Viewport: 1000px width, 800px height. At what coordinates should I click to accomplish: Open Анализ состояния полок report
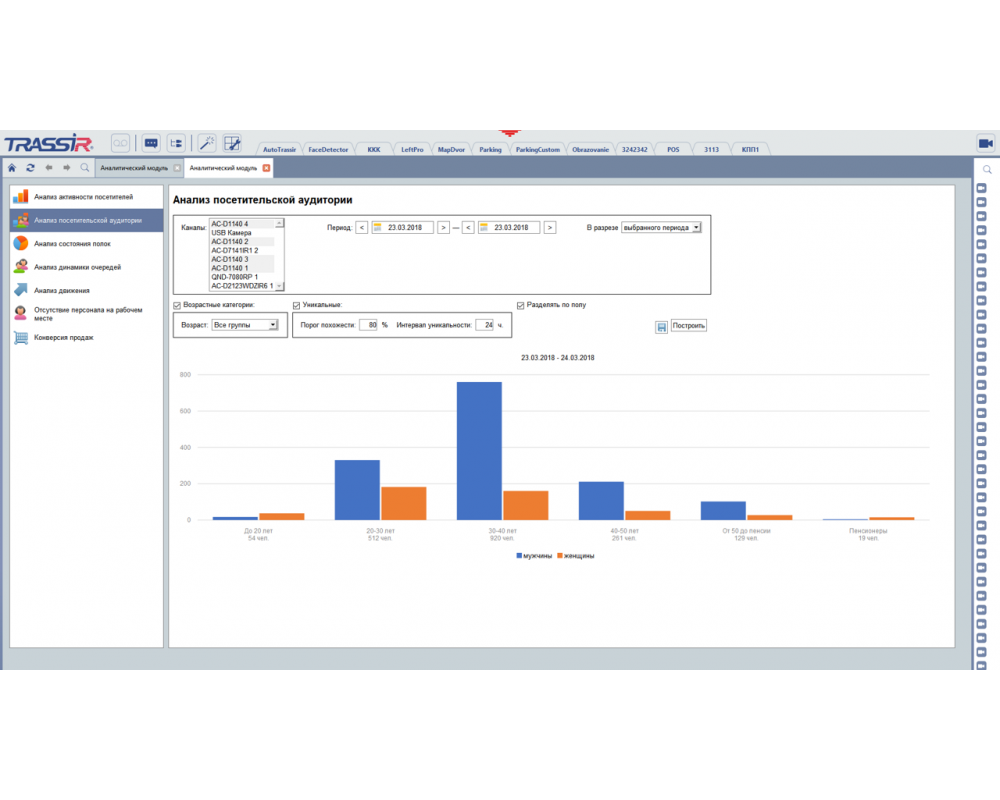[87, 243]
